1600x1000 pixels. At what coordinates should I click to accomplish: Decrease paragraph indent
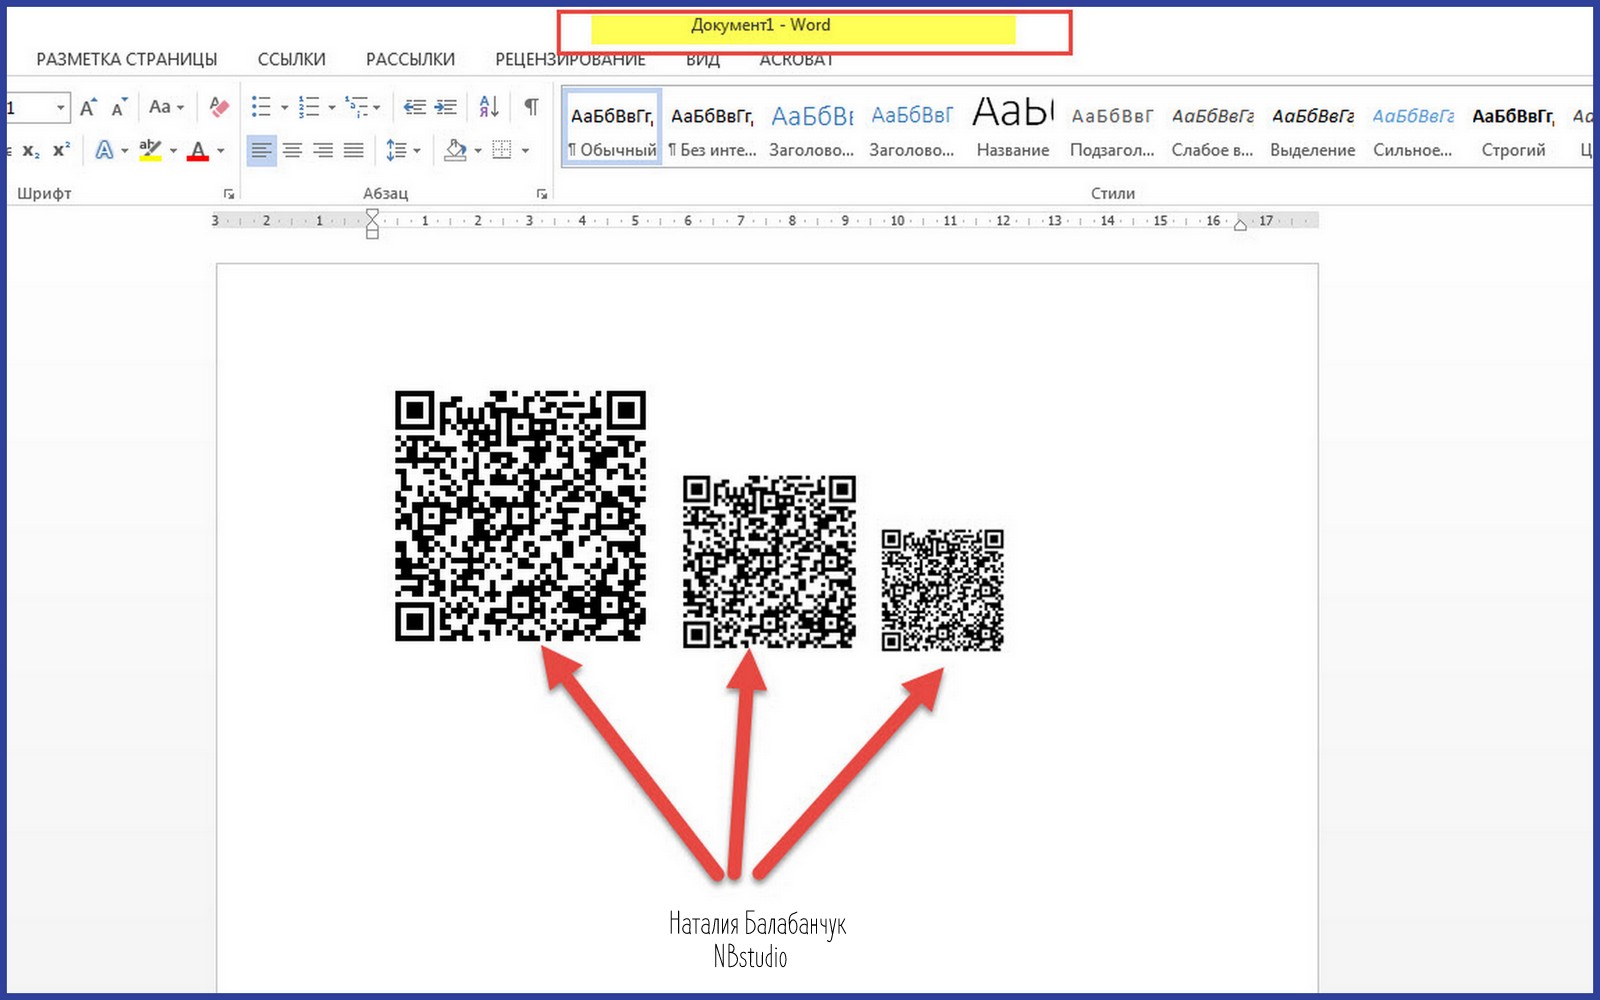(414, 107)
